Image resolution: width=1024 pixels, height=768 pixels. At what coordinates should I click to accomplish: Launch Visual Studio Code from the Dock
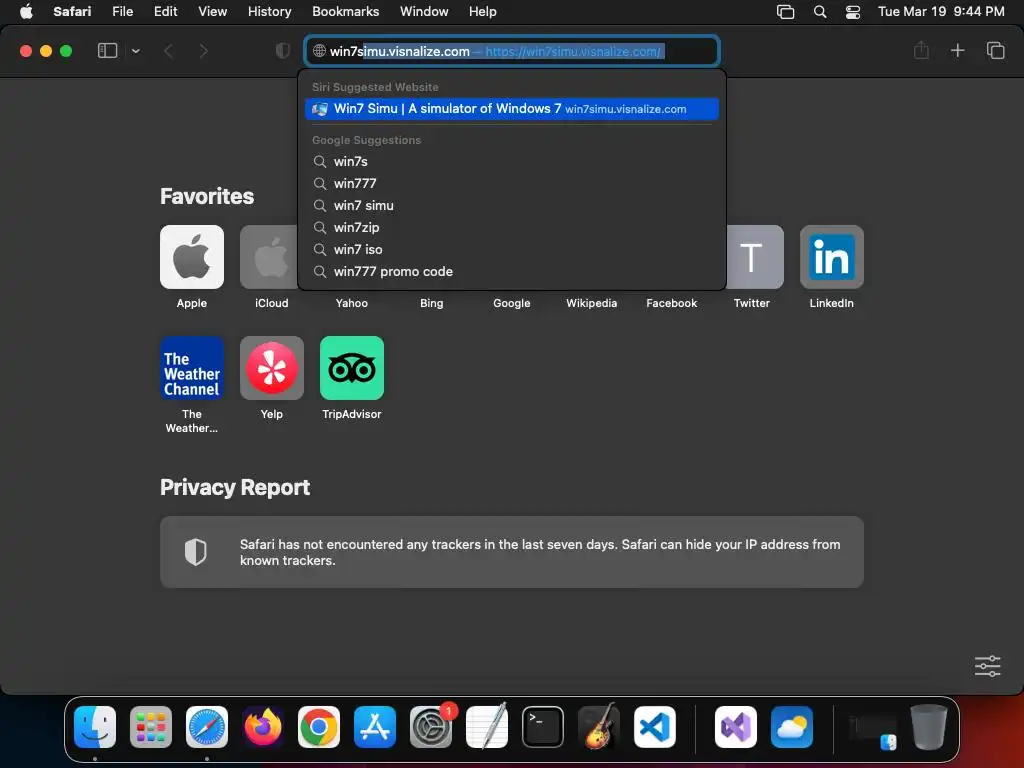tap(655, 727)
